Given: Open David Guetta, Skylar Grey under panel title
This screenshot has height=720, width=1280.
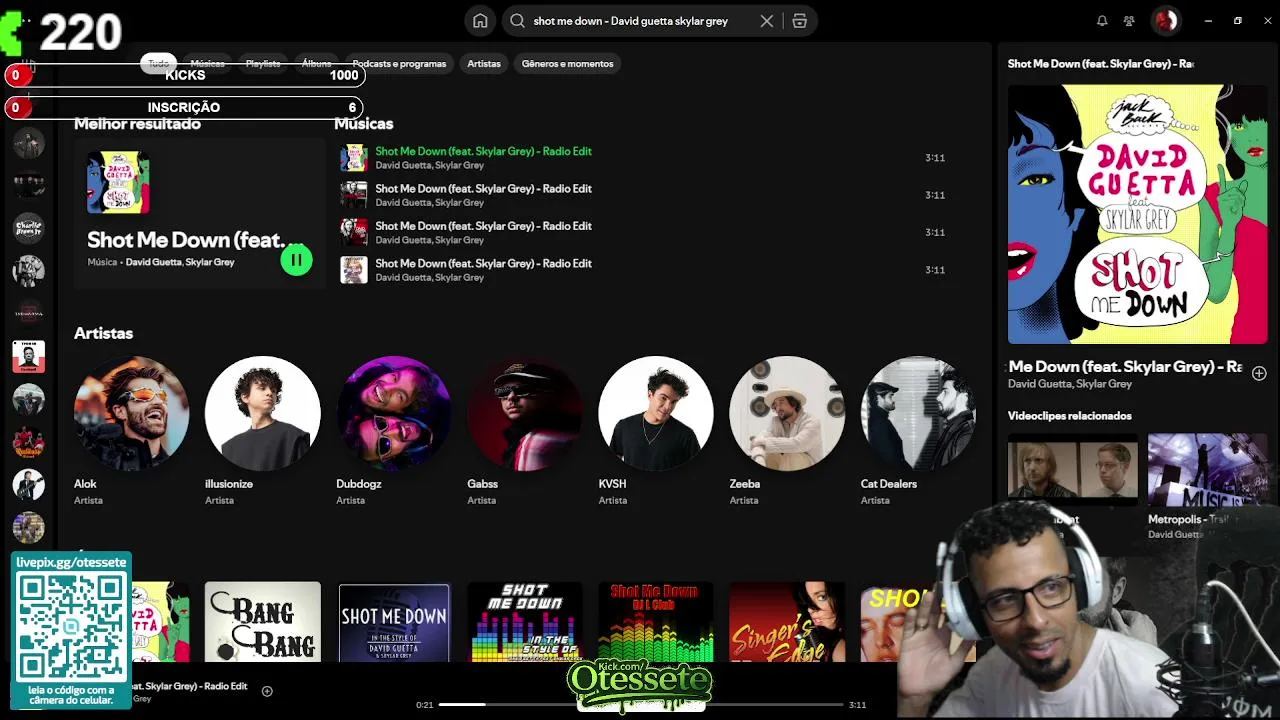Looking at the screenshot, I should 1070,384.
